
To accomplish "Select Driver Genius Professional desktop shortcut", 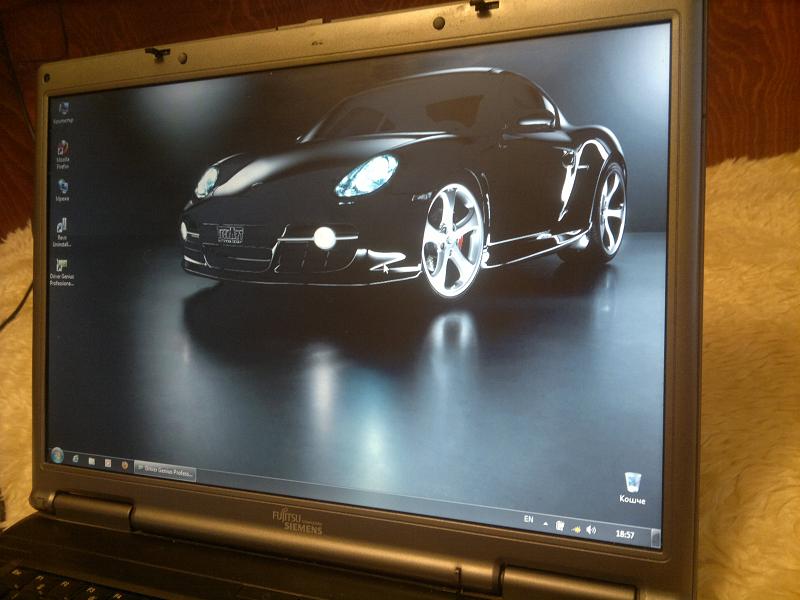I will [x=62, y=266].
